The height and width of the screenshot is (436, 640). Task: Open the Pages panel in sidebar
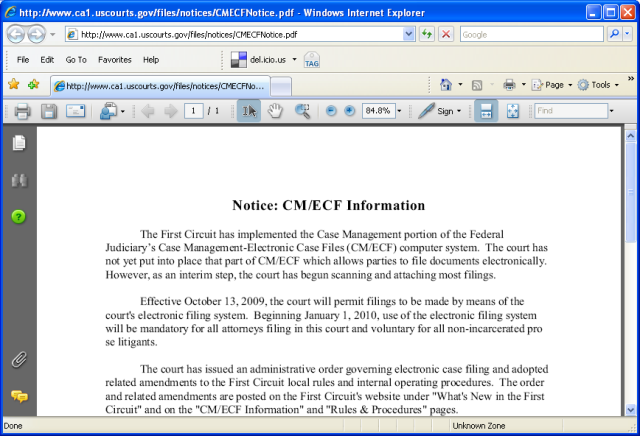coord(18,143)
